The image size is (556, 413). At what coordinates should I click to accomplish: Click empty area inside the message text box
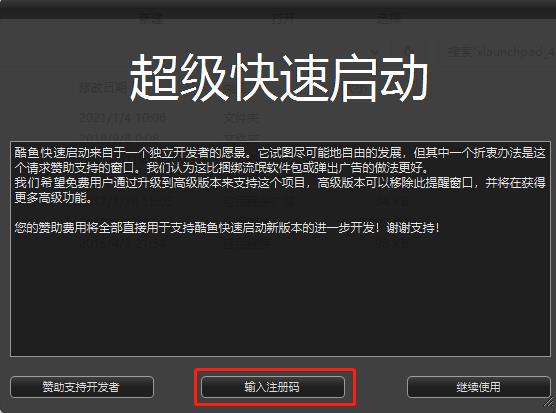tap(280, 294)
